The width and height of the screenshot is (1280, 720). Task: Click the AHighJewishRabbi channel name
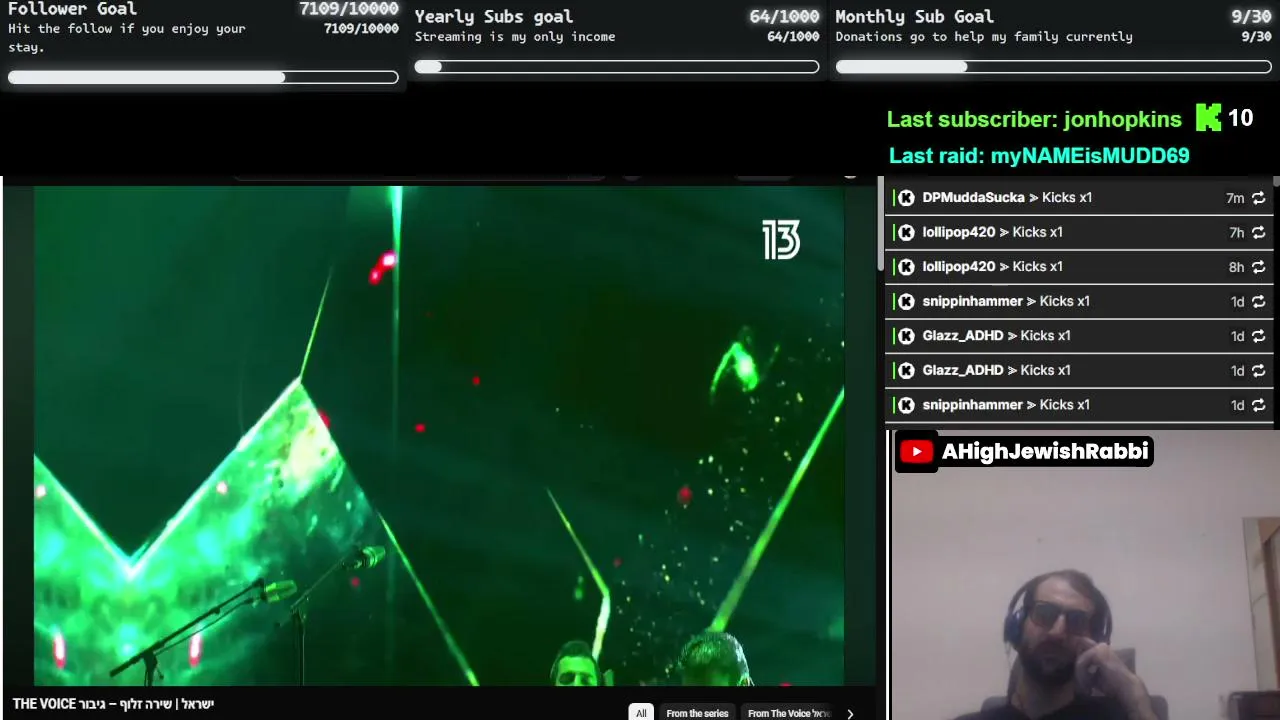tap(1045, 452)
